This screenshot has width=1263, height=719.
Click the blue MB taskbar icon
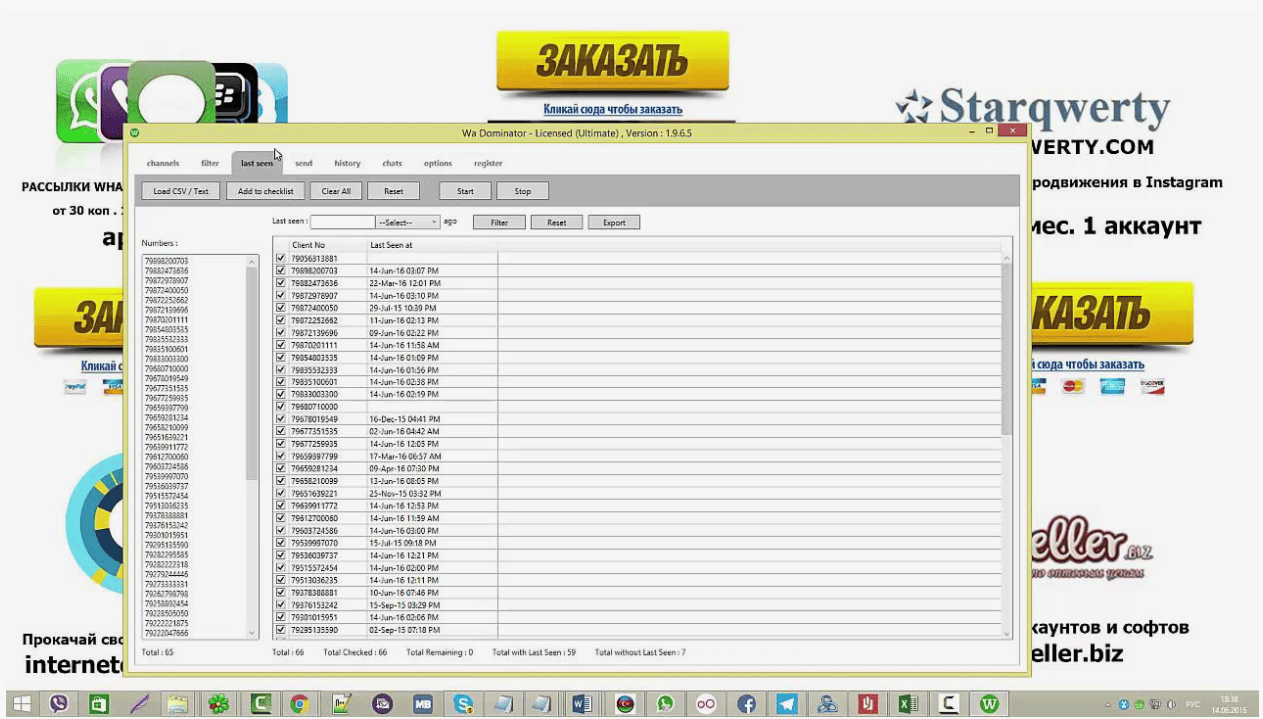422,704
